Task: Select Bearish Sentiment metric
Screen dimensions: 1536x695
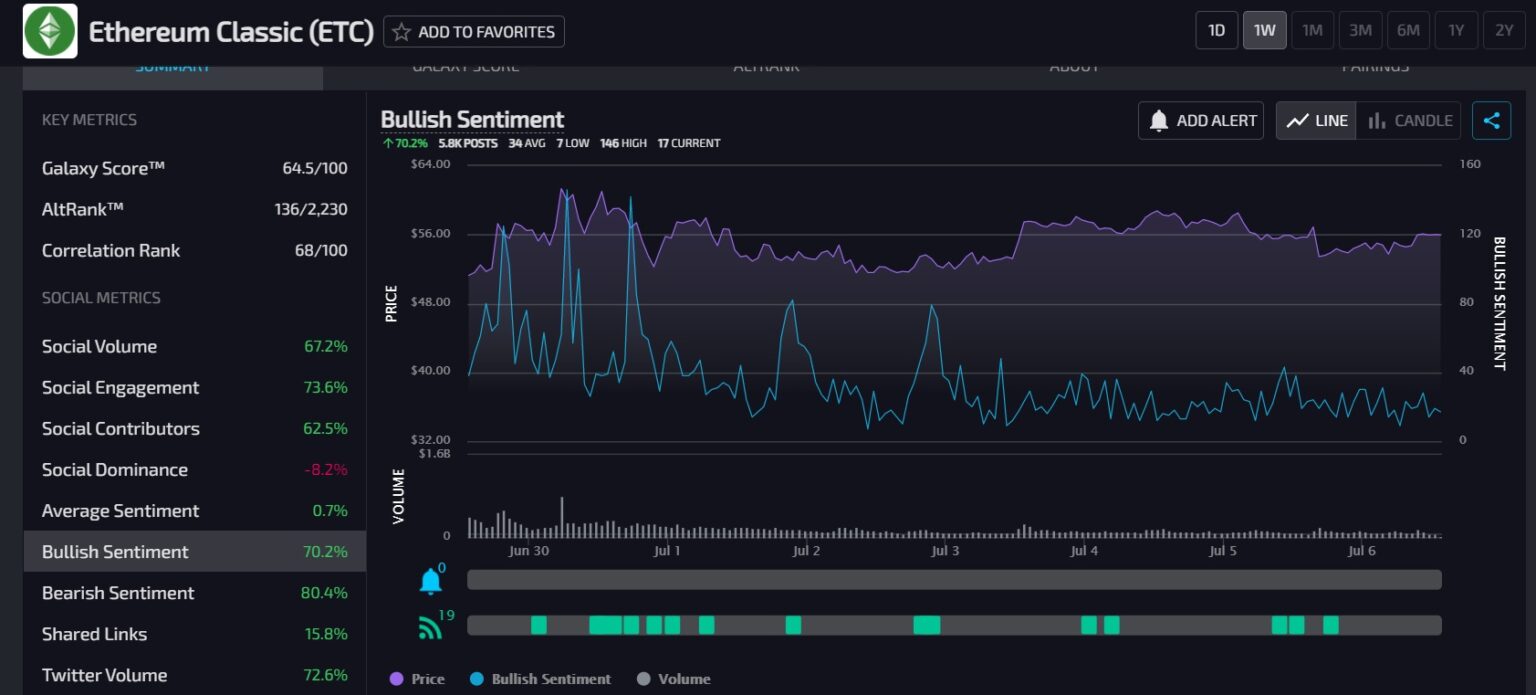Action: tap(195, 592)
